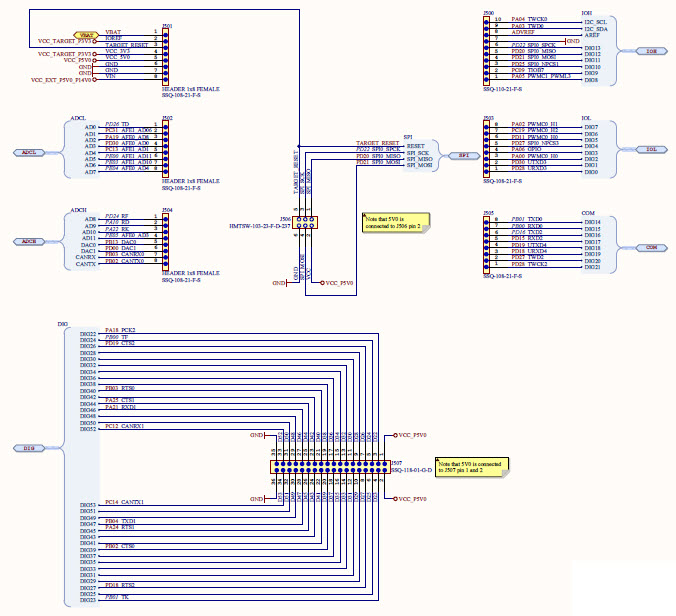Click the IOH port symbol
Image resolution: width=676 pixels, height=616 pixels.
[651, 50]
